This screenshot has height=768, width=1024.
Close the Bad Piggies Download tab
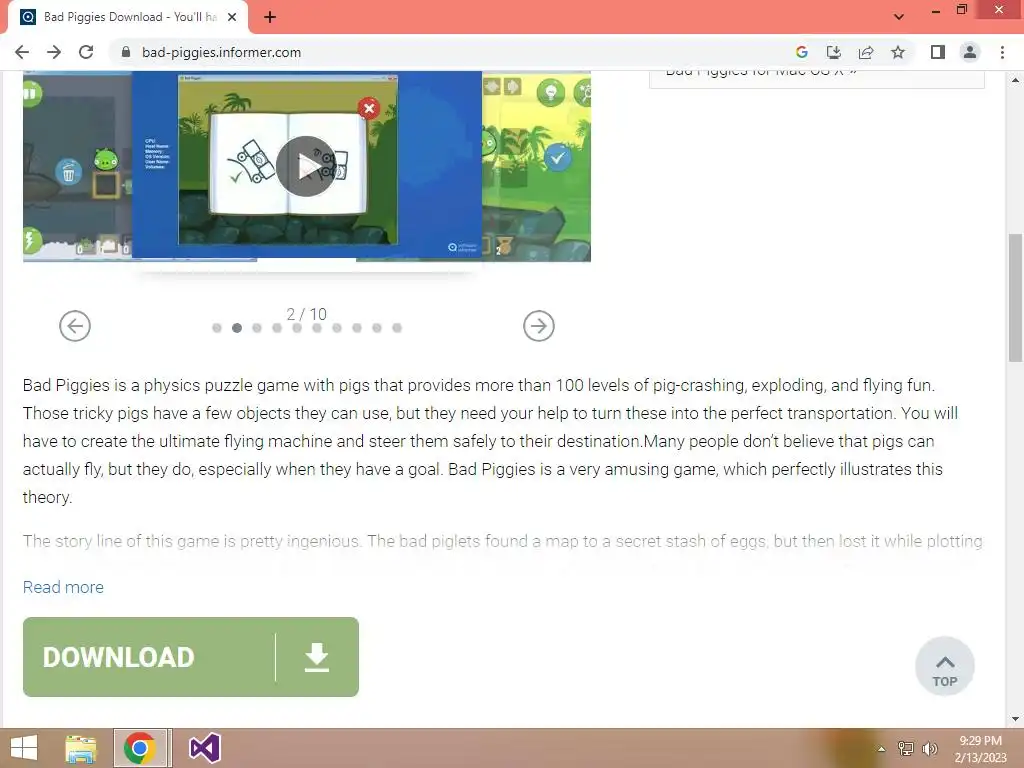coord(232,17)
